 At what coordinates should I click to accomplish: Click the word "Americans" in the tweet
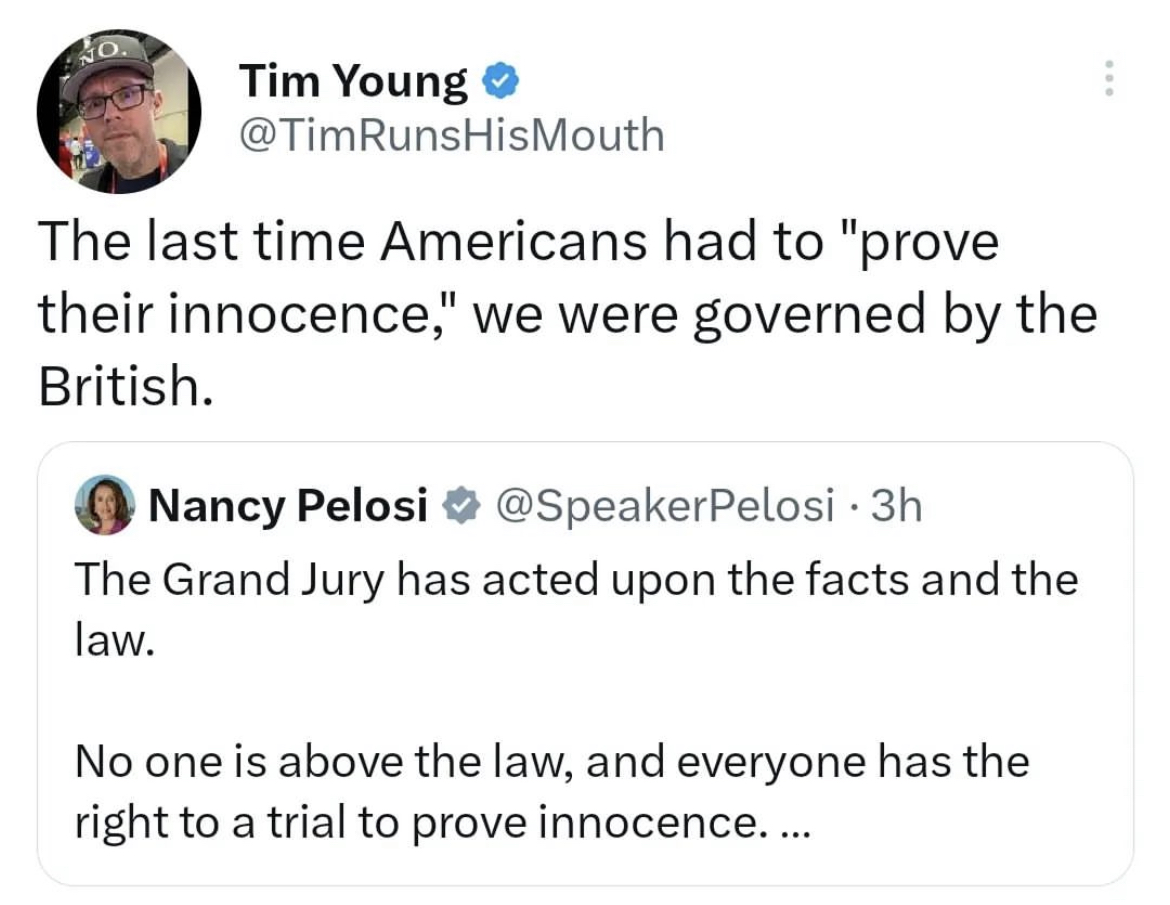click(513, 242)
